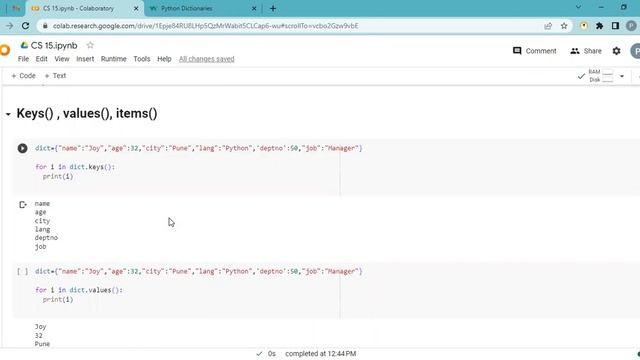640x360 pixels.
Task: Collapse the Keys(), values(), items() section
Action: pyautogui.click(x=8, y=114)
